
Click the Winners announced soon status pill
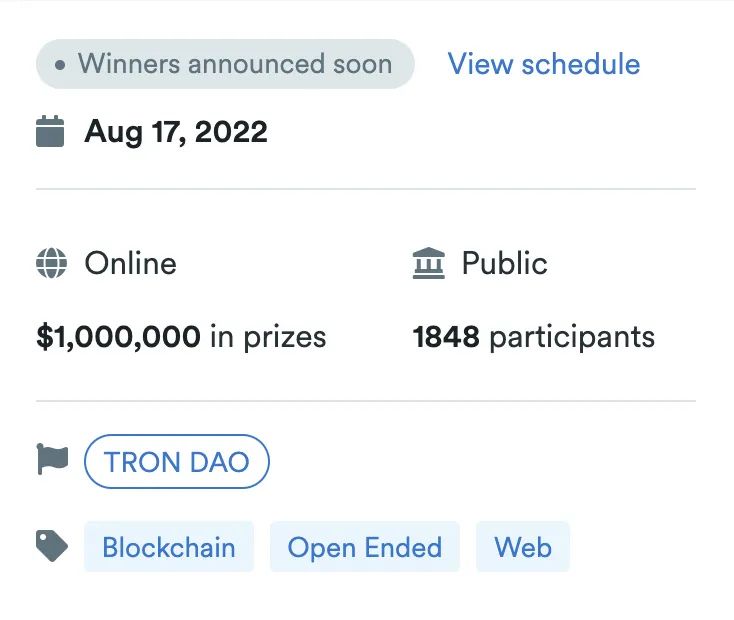[225, 64]
